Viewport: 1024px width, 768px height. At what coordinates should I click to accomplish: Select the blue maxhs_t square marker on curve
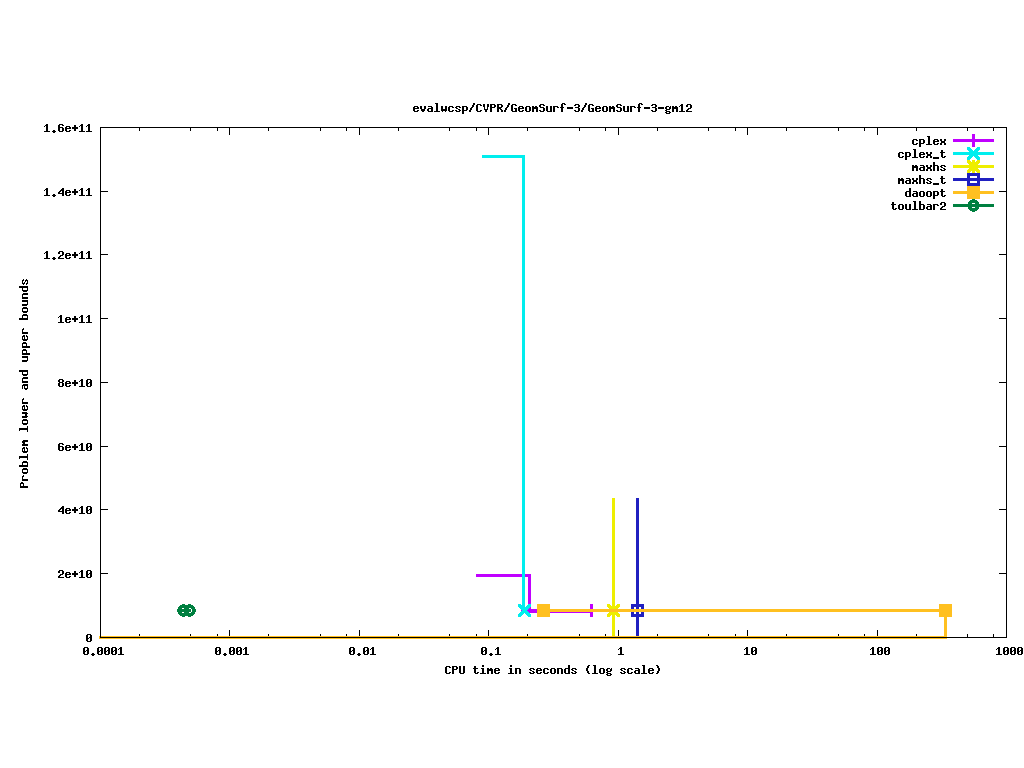pos(637,610)
